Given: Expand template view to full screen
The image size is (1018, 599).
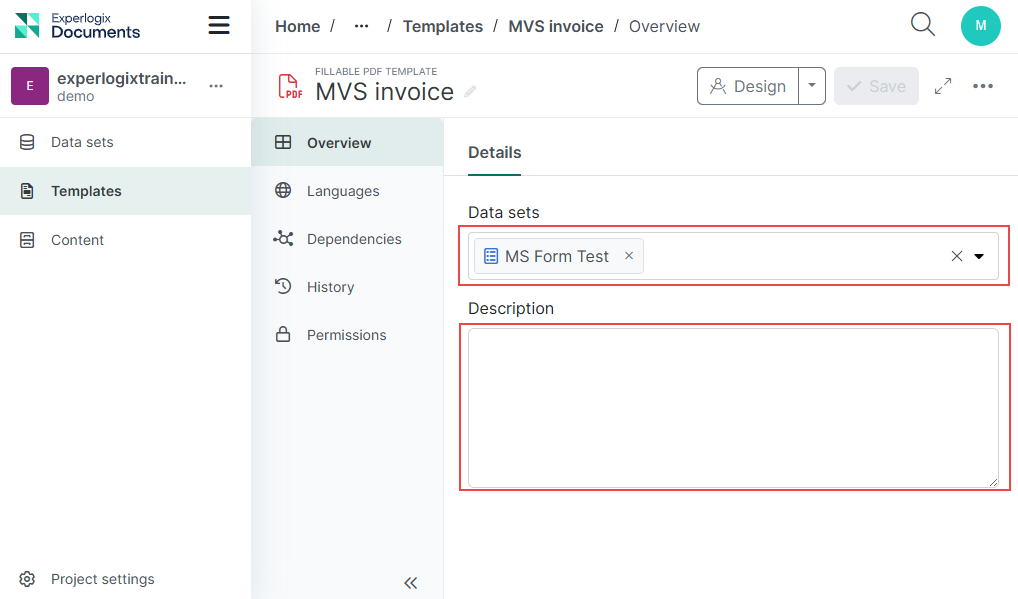Looking at the screenshot, I should click(x=943, y=87).
